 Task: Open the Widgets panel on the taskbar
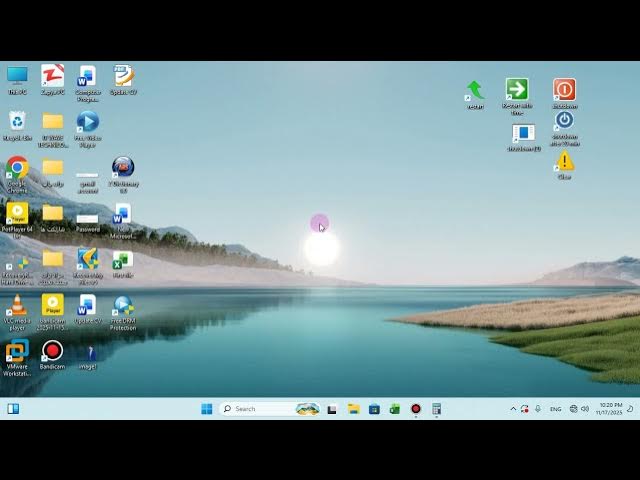pos(13,409)
